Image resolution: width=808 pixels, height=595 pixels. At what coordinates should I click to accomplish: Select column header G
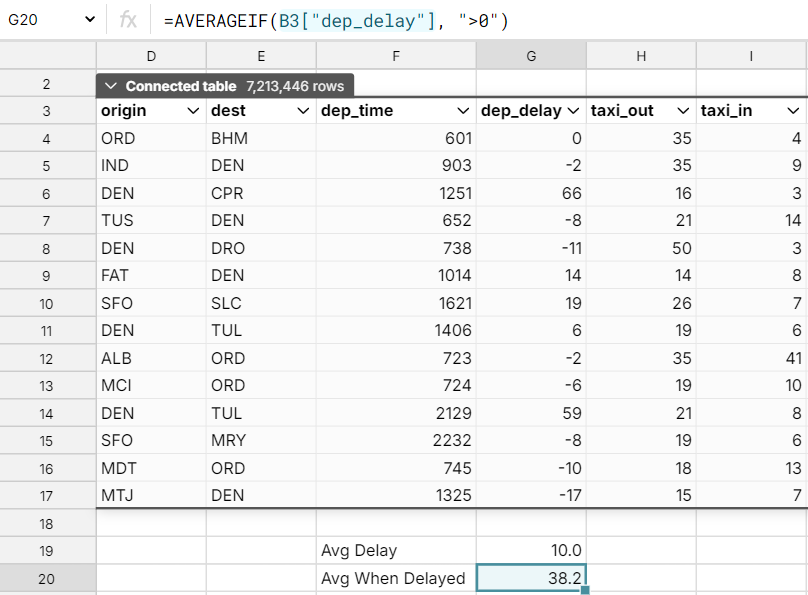click(x=531, y=56)
